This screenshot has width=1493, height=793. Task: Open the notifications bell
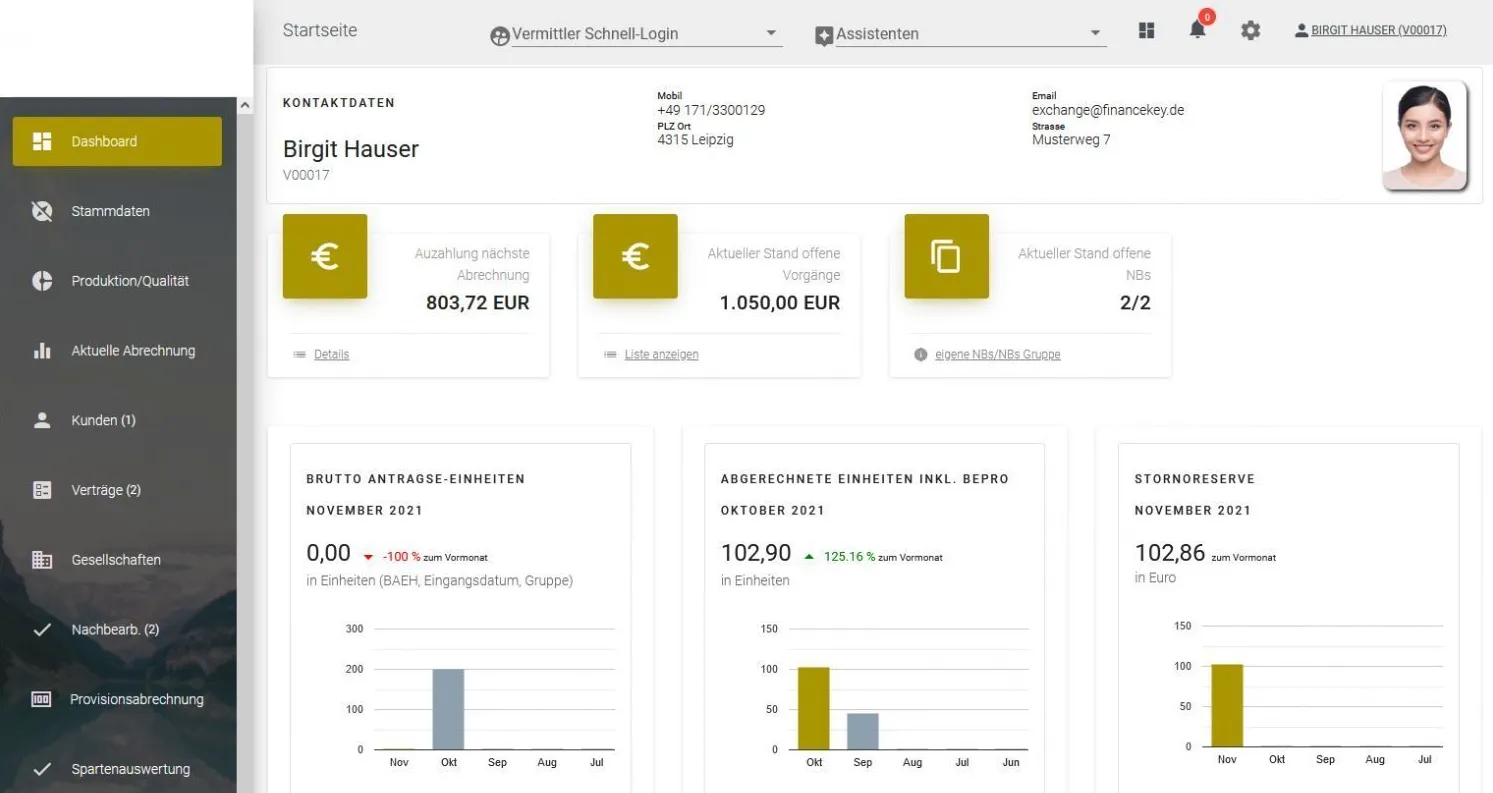(x=1197, y=30)
